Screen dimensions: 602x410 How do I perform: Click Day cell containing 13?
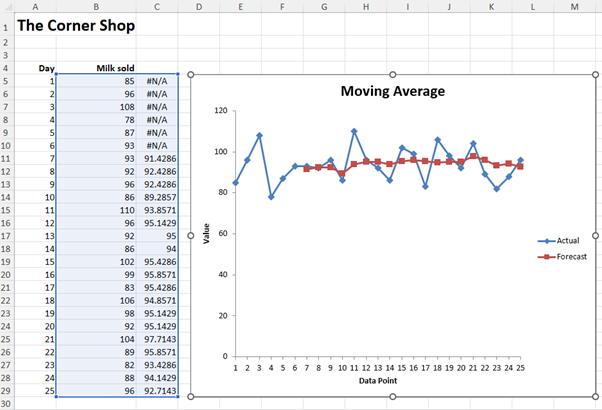tap(35, 236)
